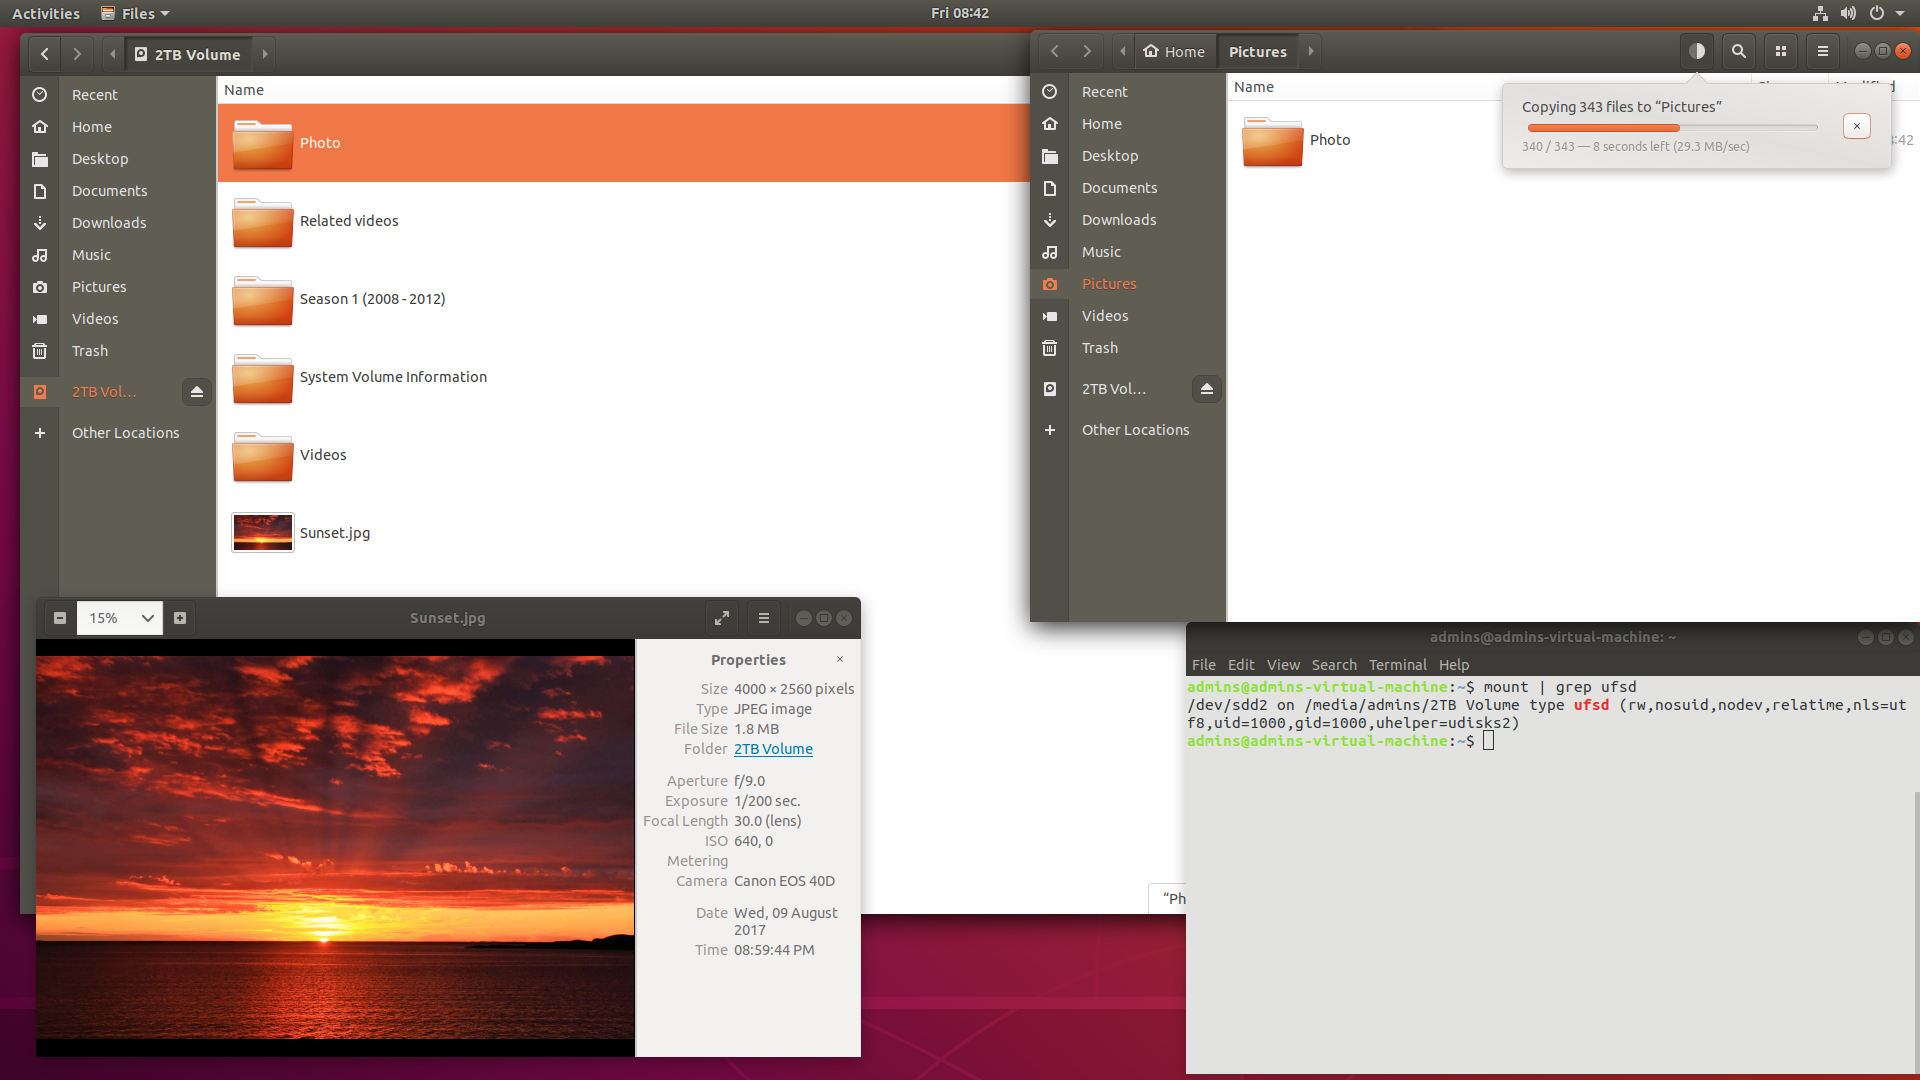The image size is (1920, 1080).
Task: Click Home in Pictures window path bar
Action: pos(1174,51)
